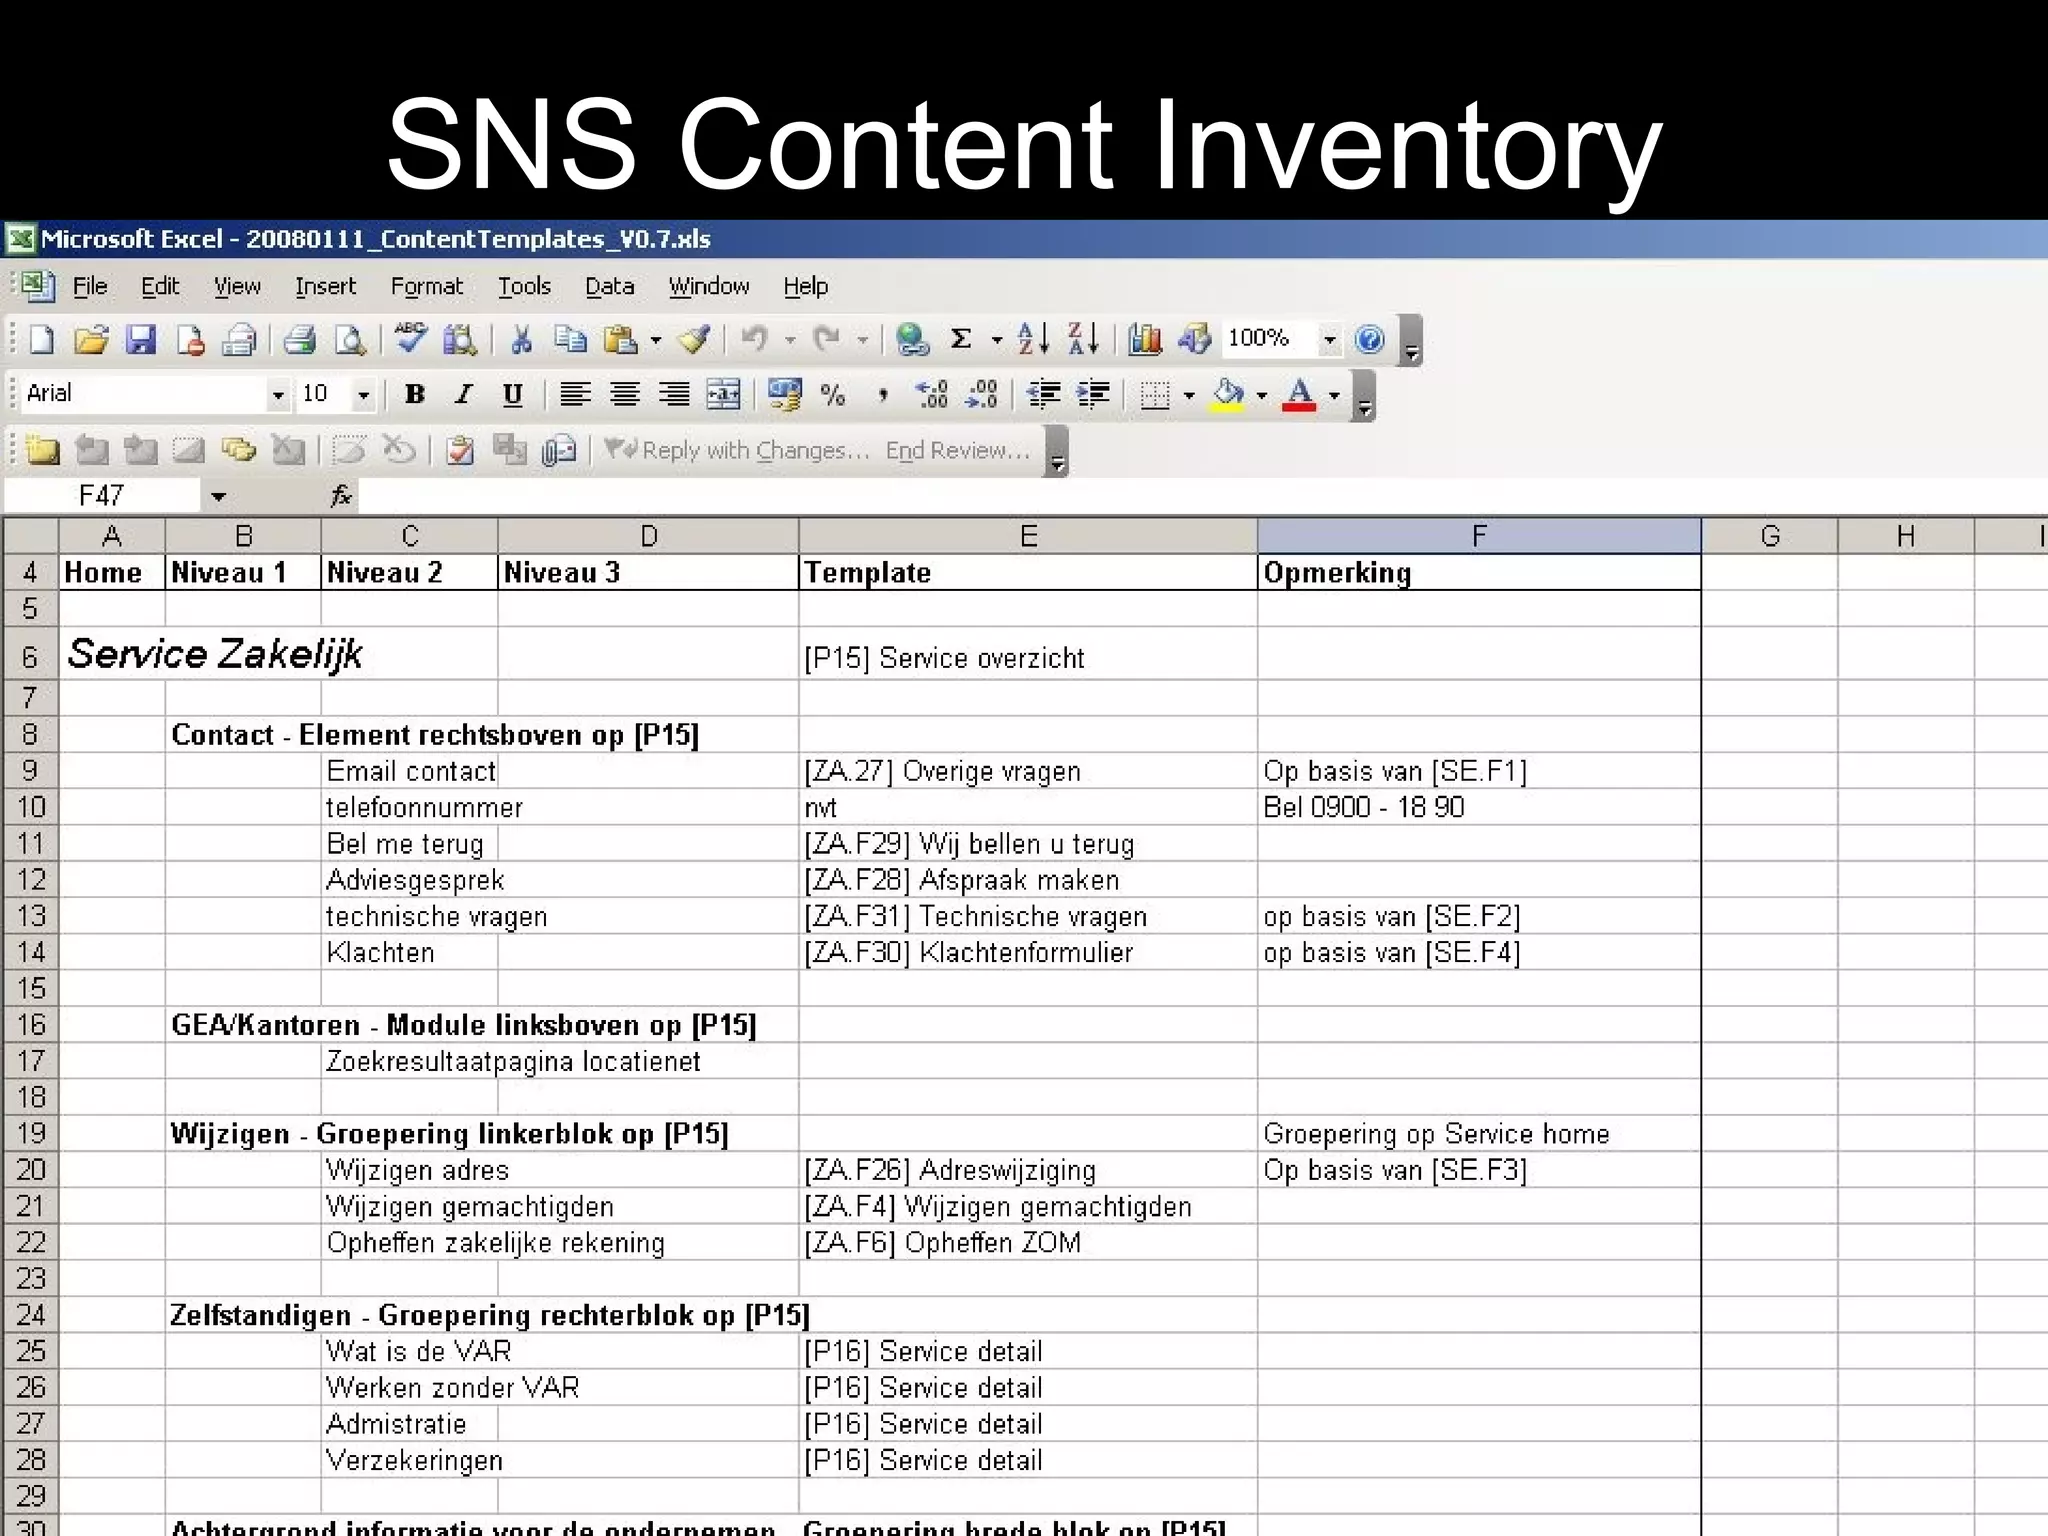Select row 6 header

[x=31, y=655]
